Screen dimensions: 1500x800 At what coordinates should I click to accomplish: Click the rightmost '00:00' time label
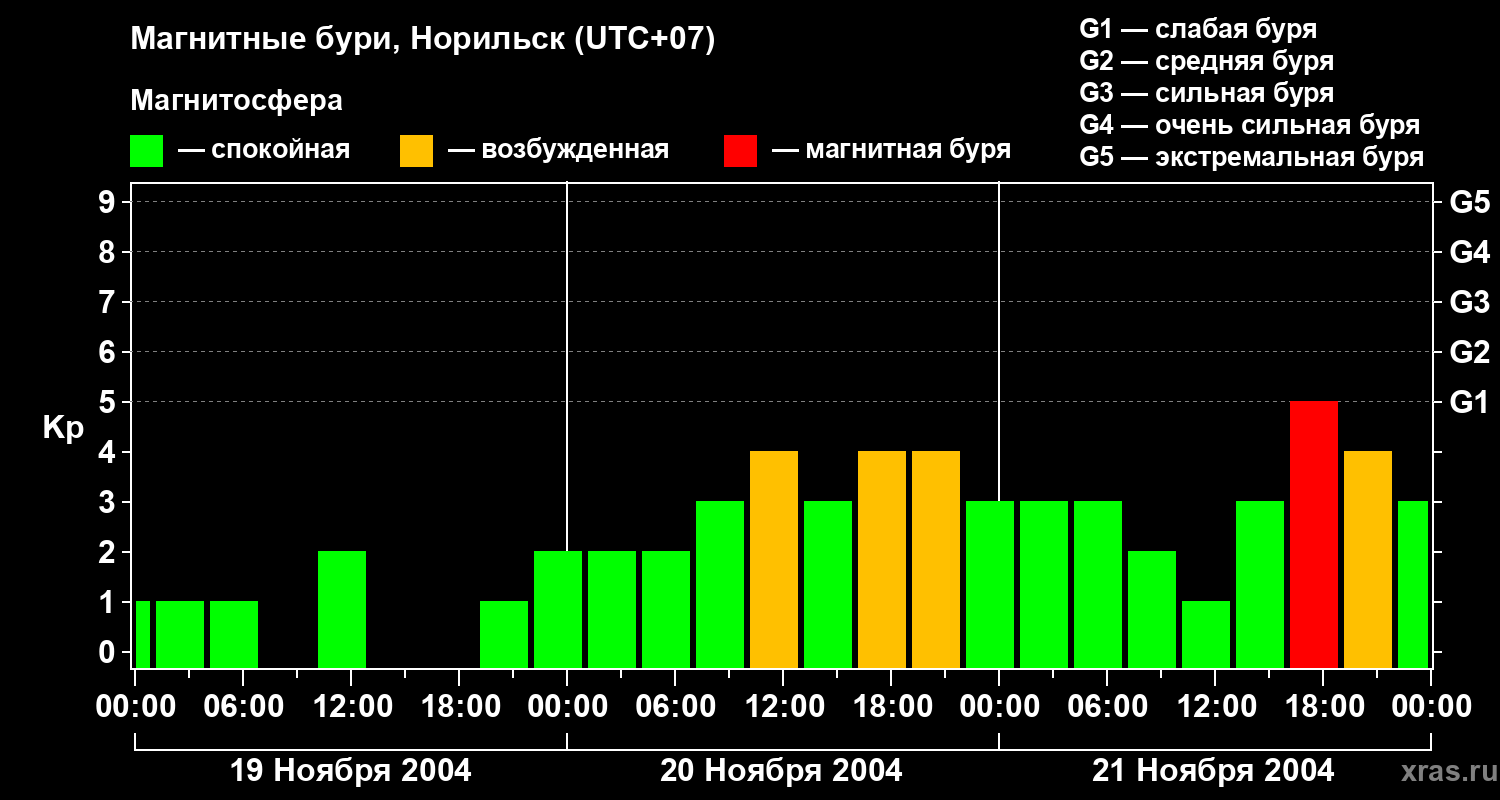point(1431,707)
